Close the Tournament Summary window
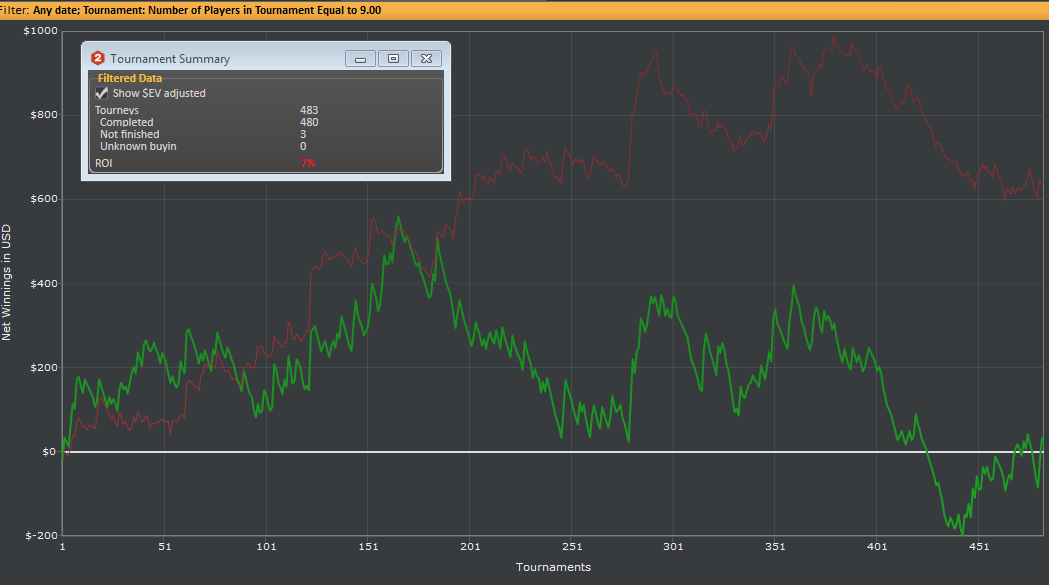 426,59
